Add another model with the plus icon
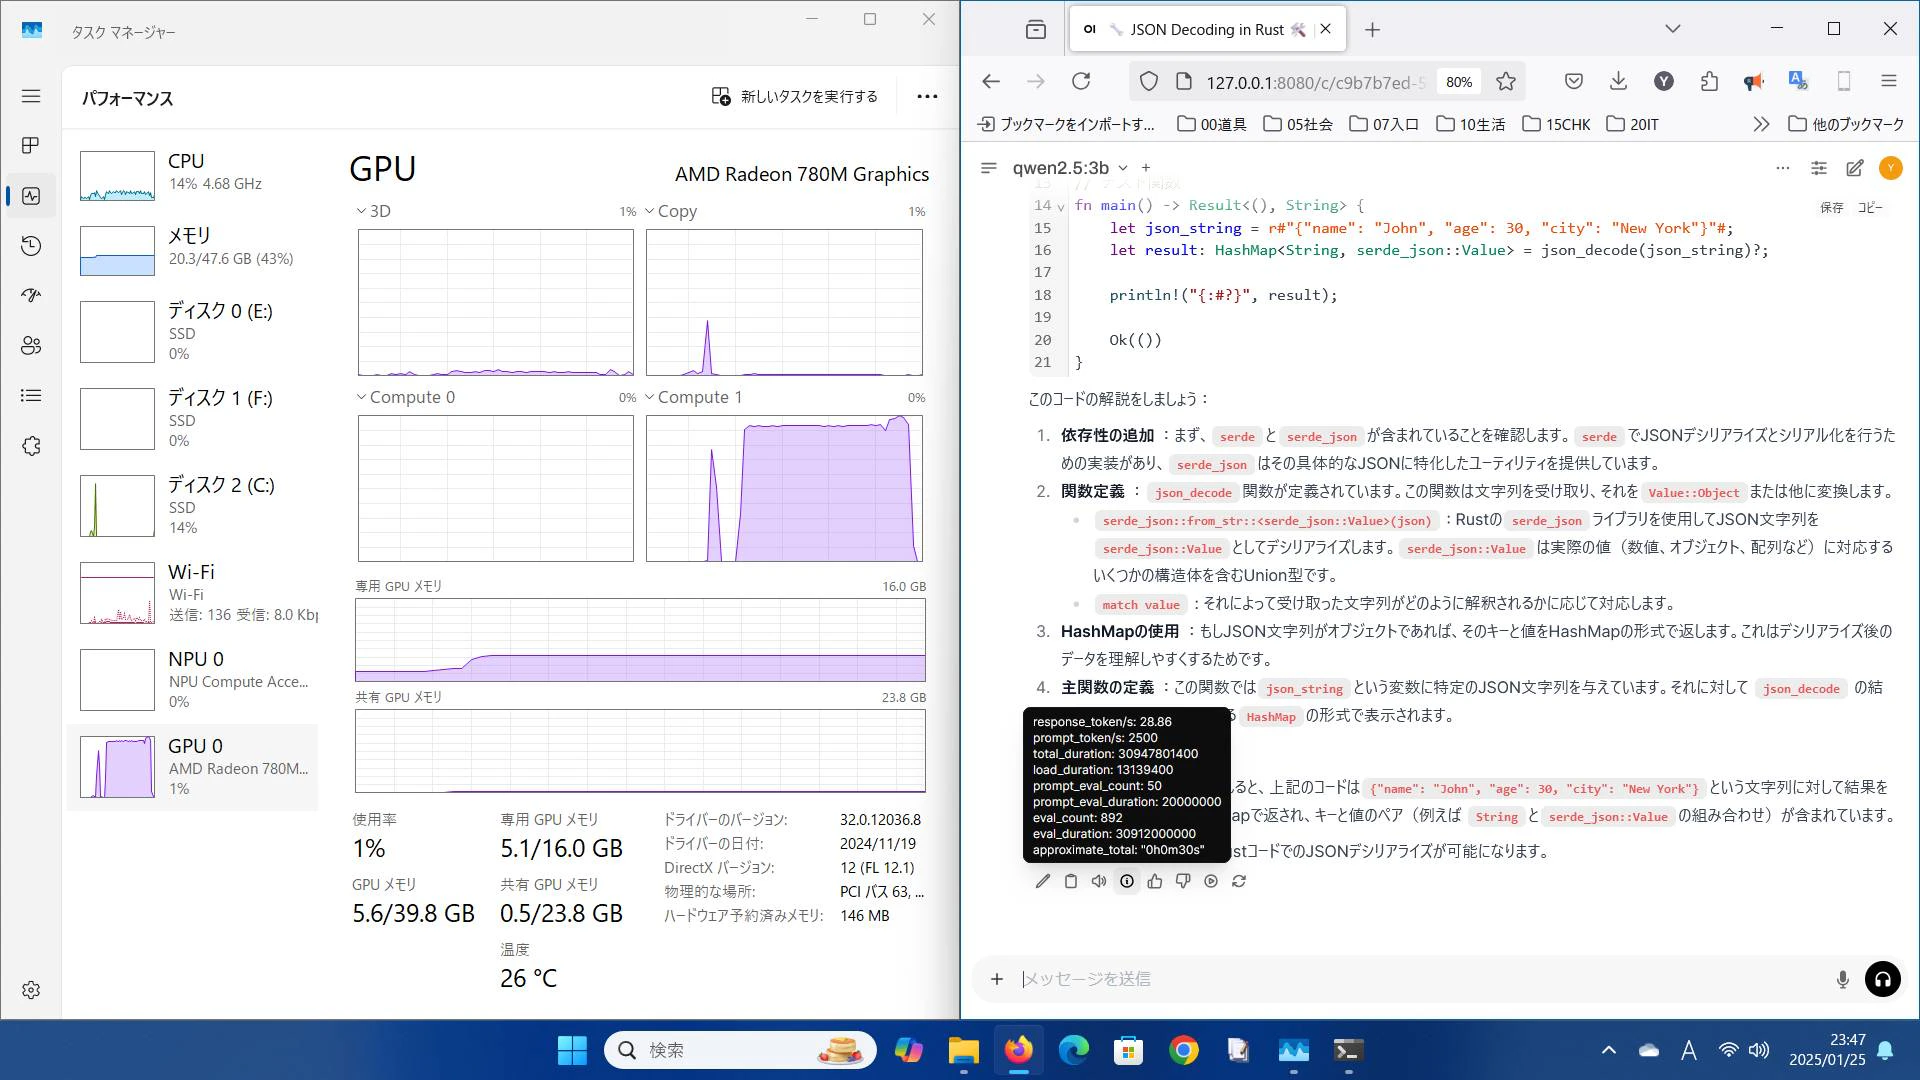Viewport: 1920px width, 1080px height. [1146, 168]
